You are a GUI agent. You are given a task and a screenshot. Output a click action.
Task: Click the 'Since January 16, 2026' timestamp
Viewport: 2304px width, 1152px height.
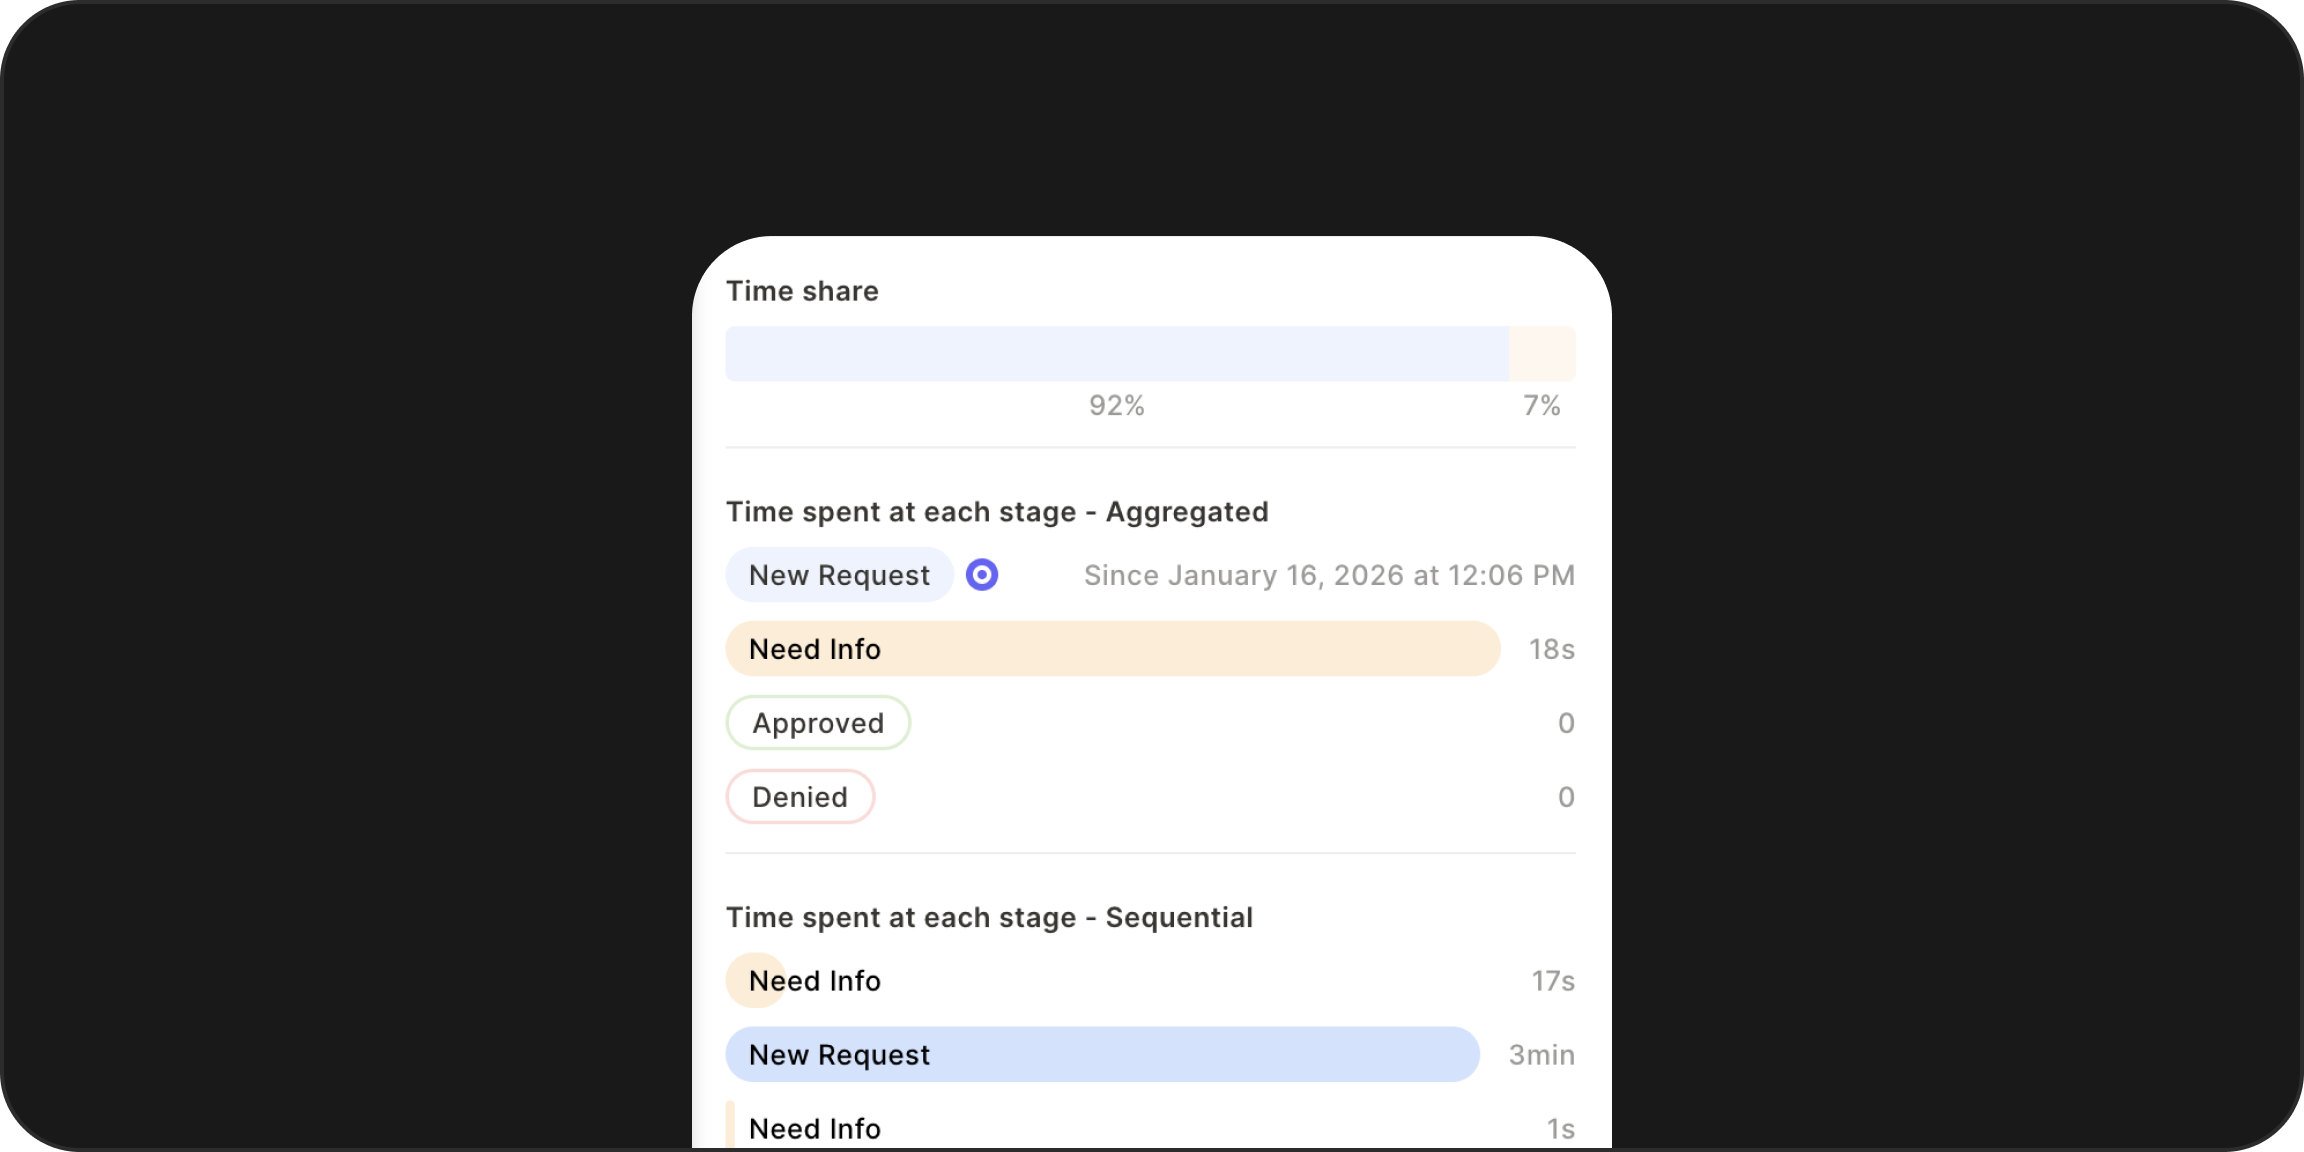pos(1329,575)
